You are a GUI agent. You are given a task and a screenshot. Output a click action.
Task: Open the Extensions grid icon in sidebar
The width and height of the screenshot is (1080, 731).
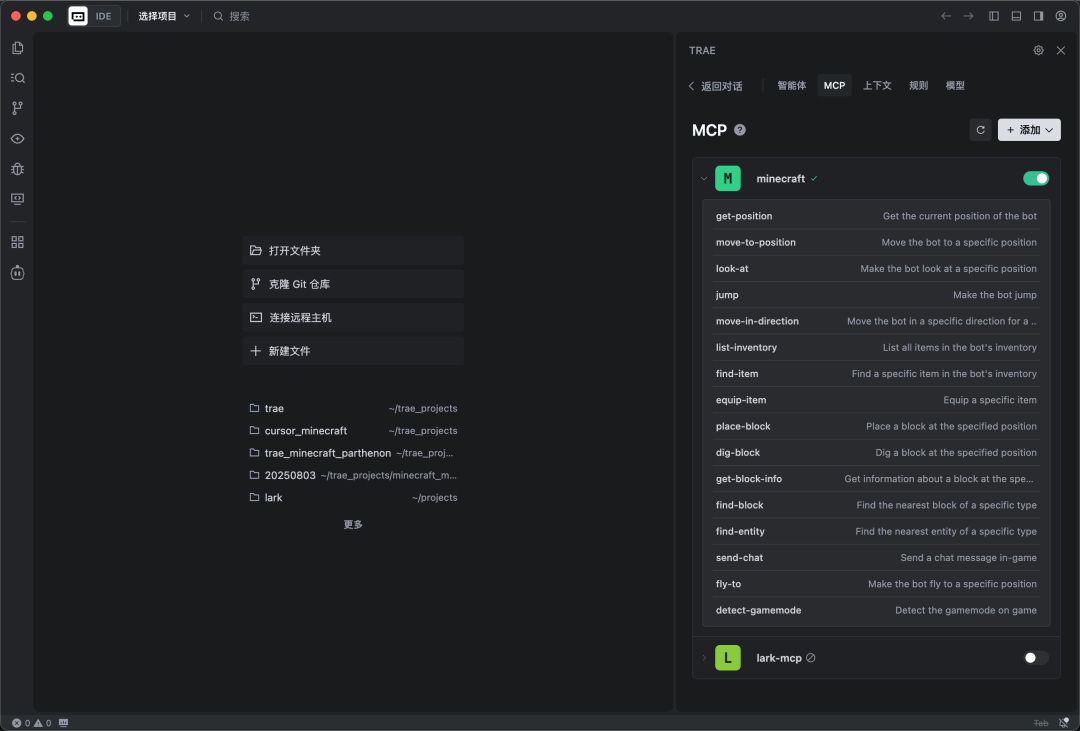click(x=17, y=243)
